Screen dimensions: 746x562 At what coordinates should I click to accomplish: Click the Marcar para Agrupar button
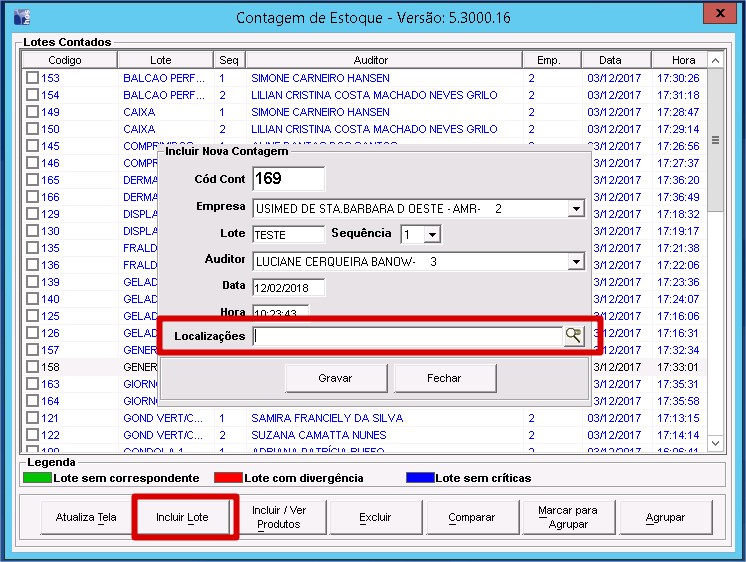(x=567, y=517)
